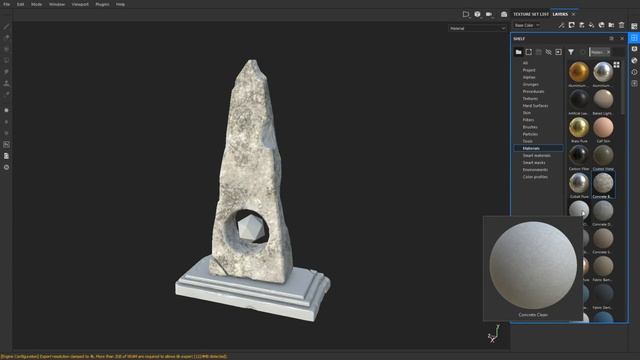Open the Plugins menu

tap(102, 4)
